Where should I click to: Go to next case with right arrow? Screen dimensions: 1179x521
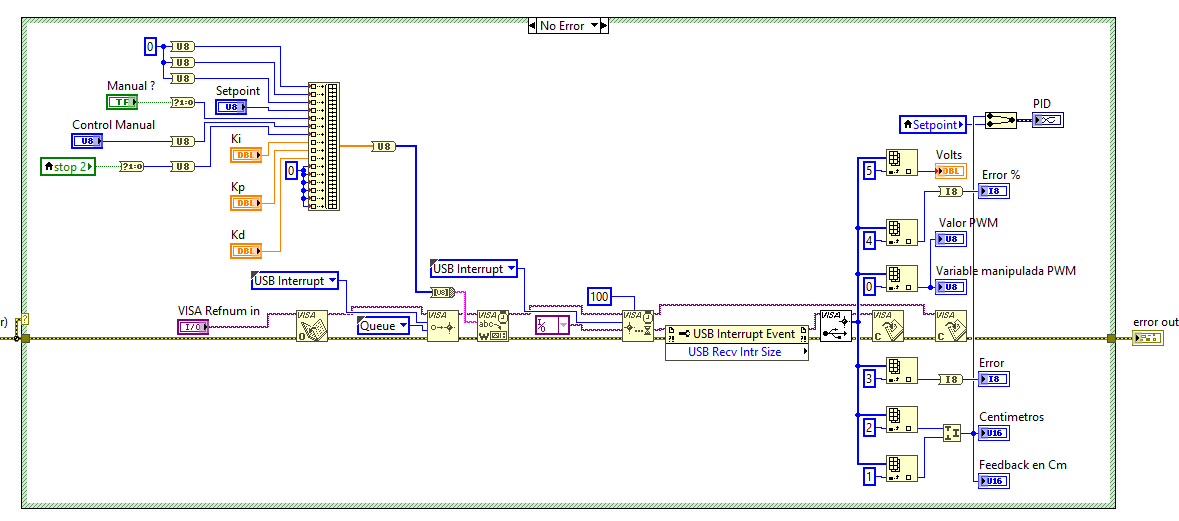(x=604, y=26)
